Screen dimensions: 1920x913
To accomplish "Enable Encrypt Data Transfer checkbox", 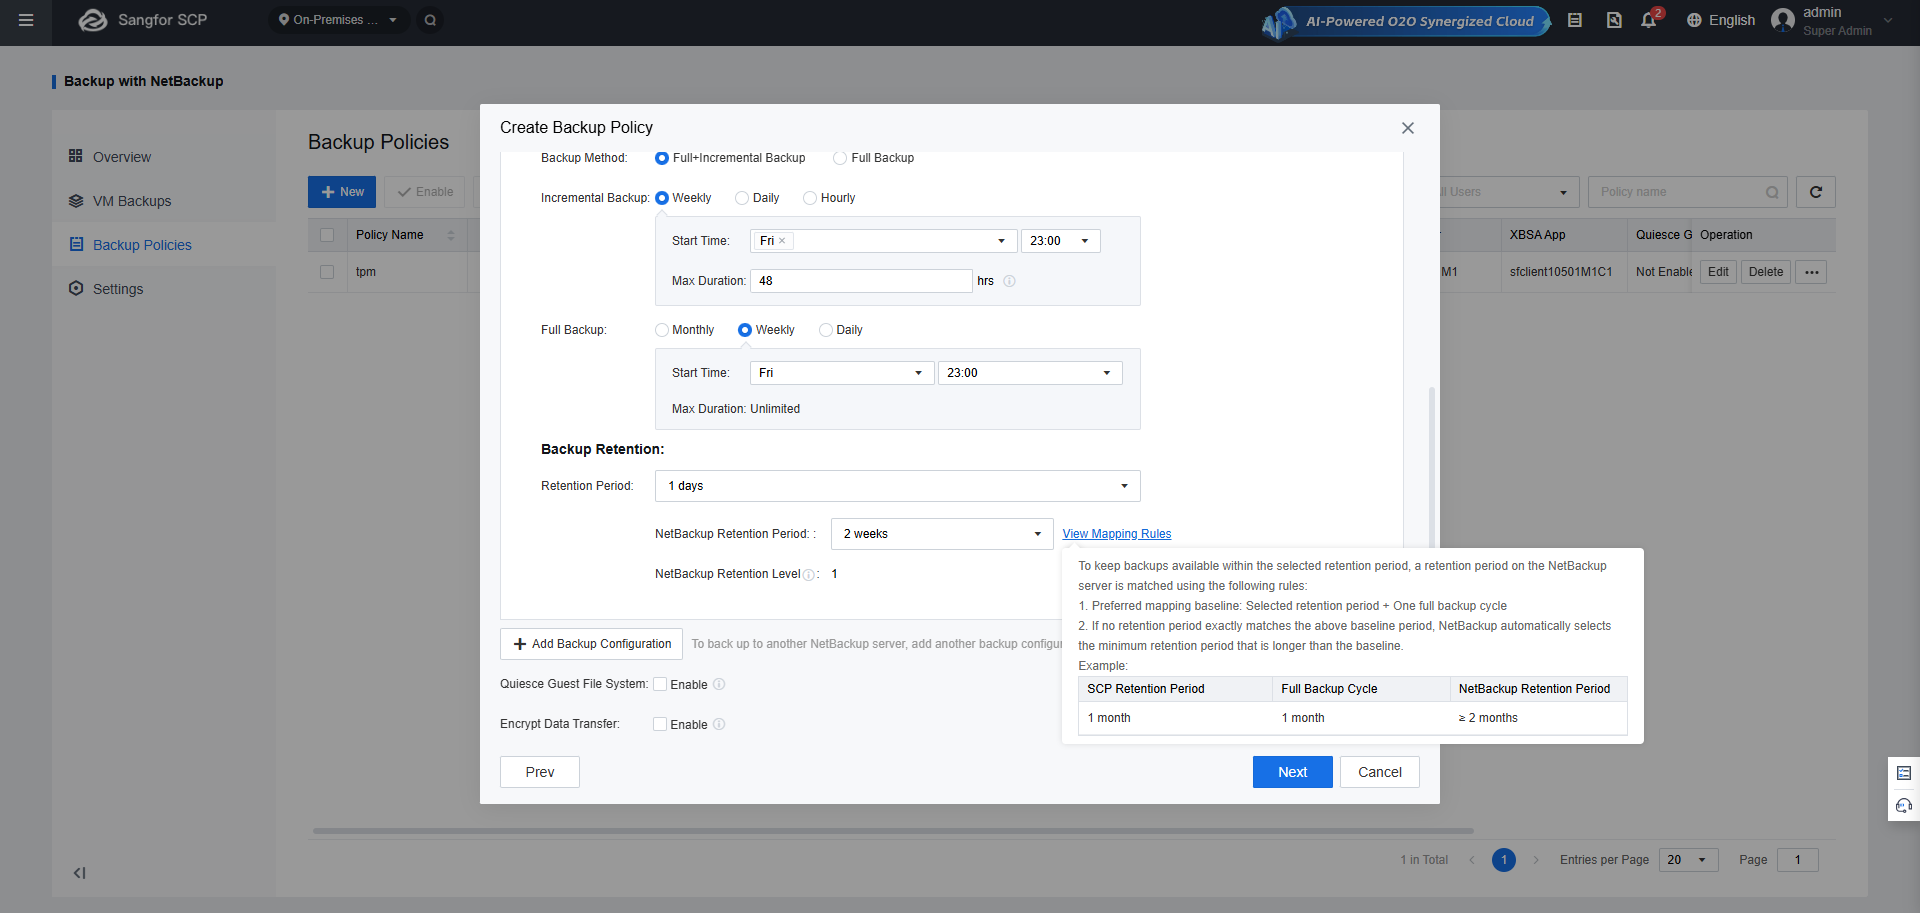I will tap(660, 724).
